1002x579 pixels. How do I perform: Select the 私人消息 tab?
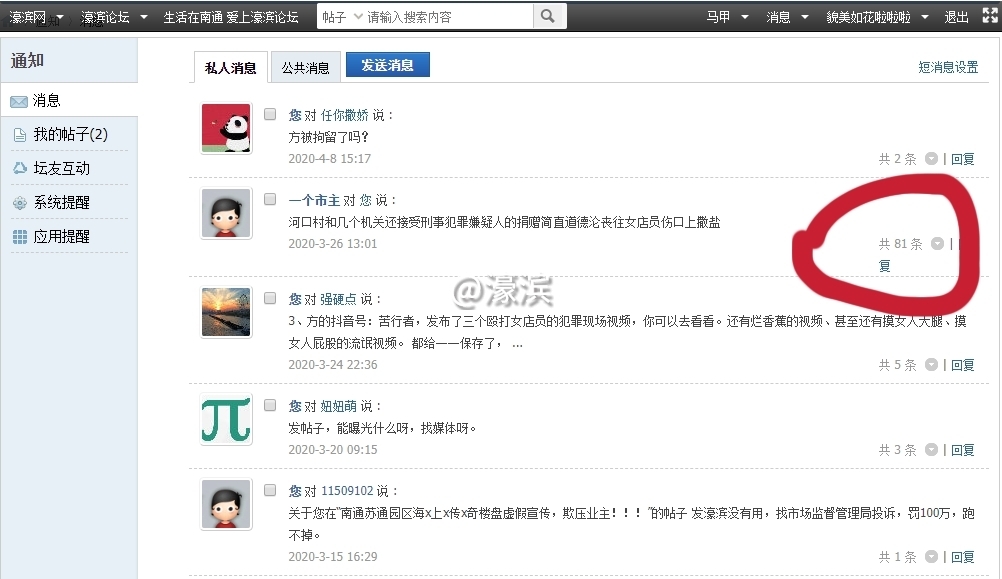pos(231,68)
